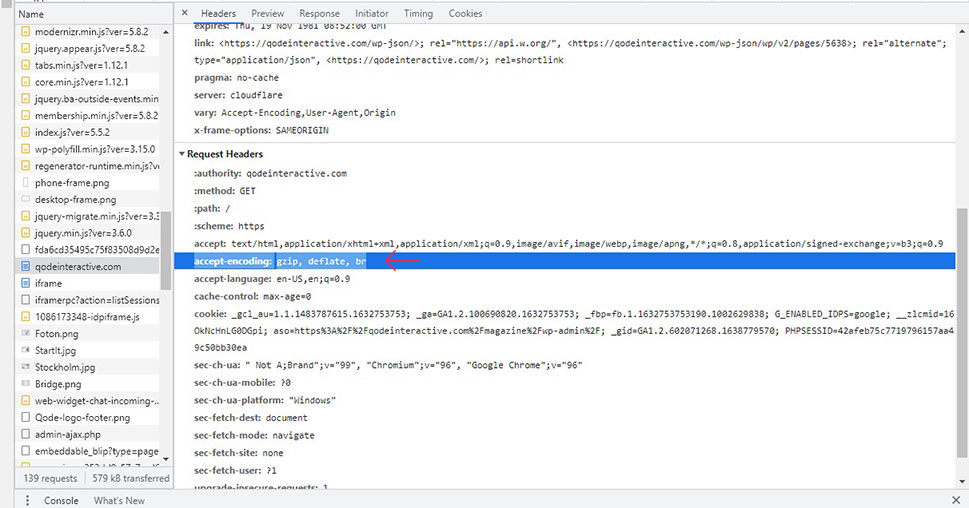The height and width of the screenshot is (508, 969).
Task: Switch to the Timing tab
Action: (x=418, y=13)
